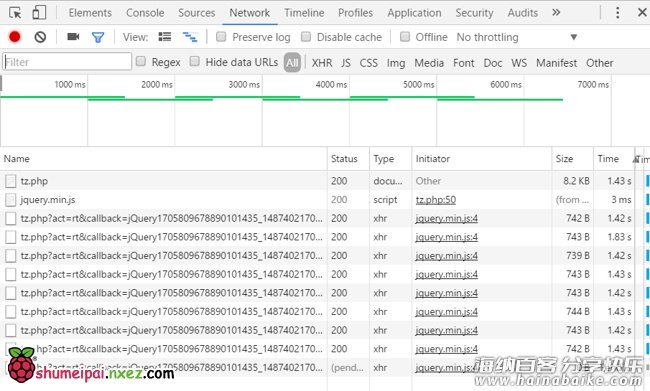
Task: Open the Console tab
Action: 145,13
